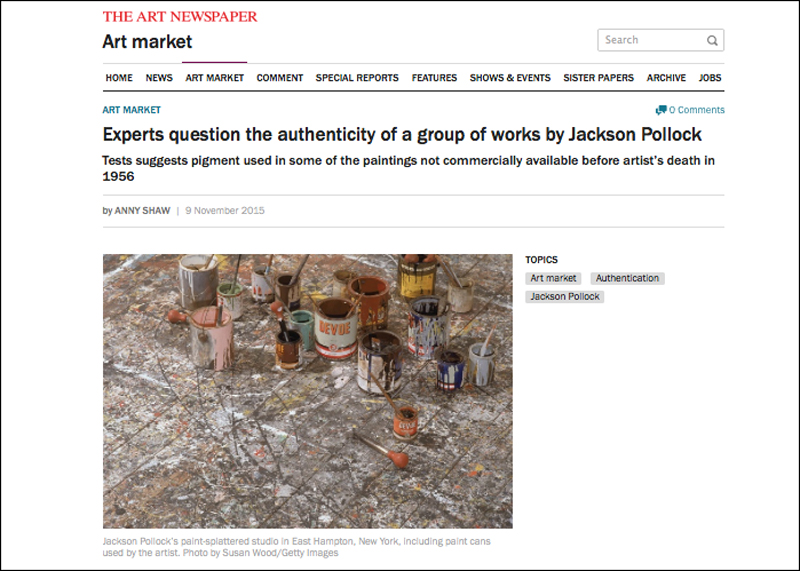Go to the Home menu item
The width and height of the screenshot is (800, 571).
(119, 78)
